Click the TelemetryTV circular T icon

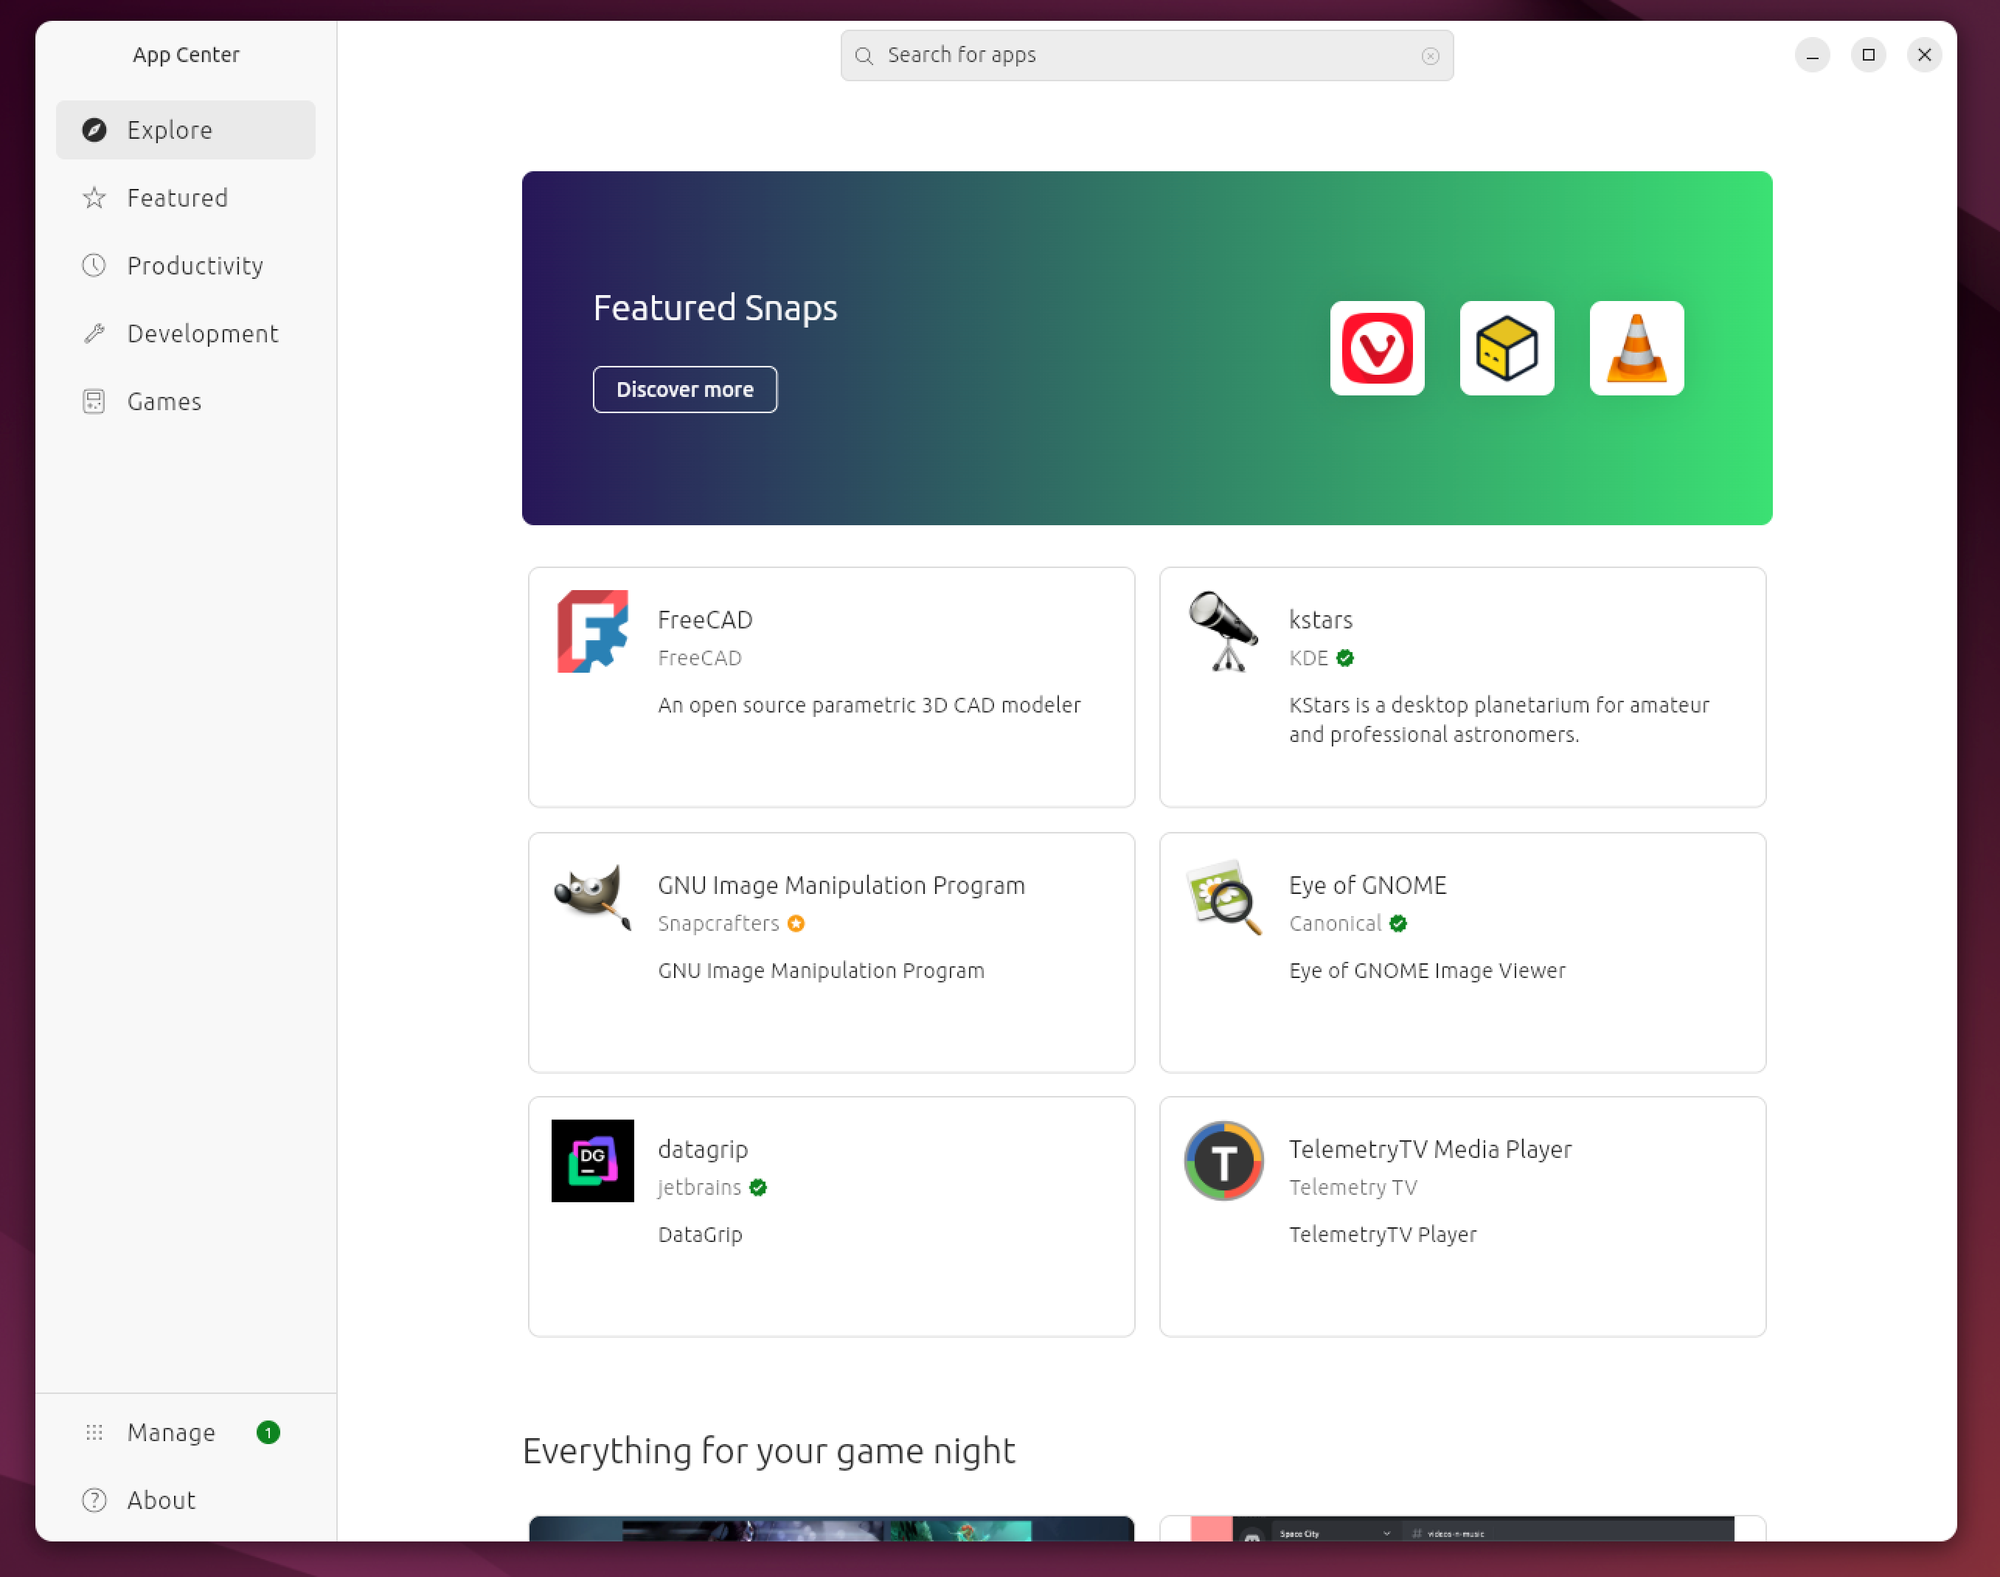point(1222,1160)
